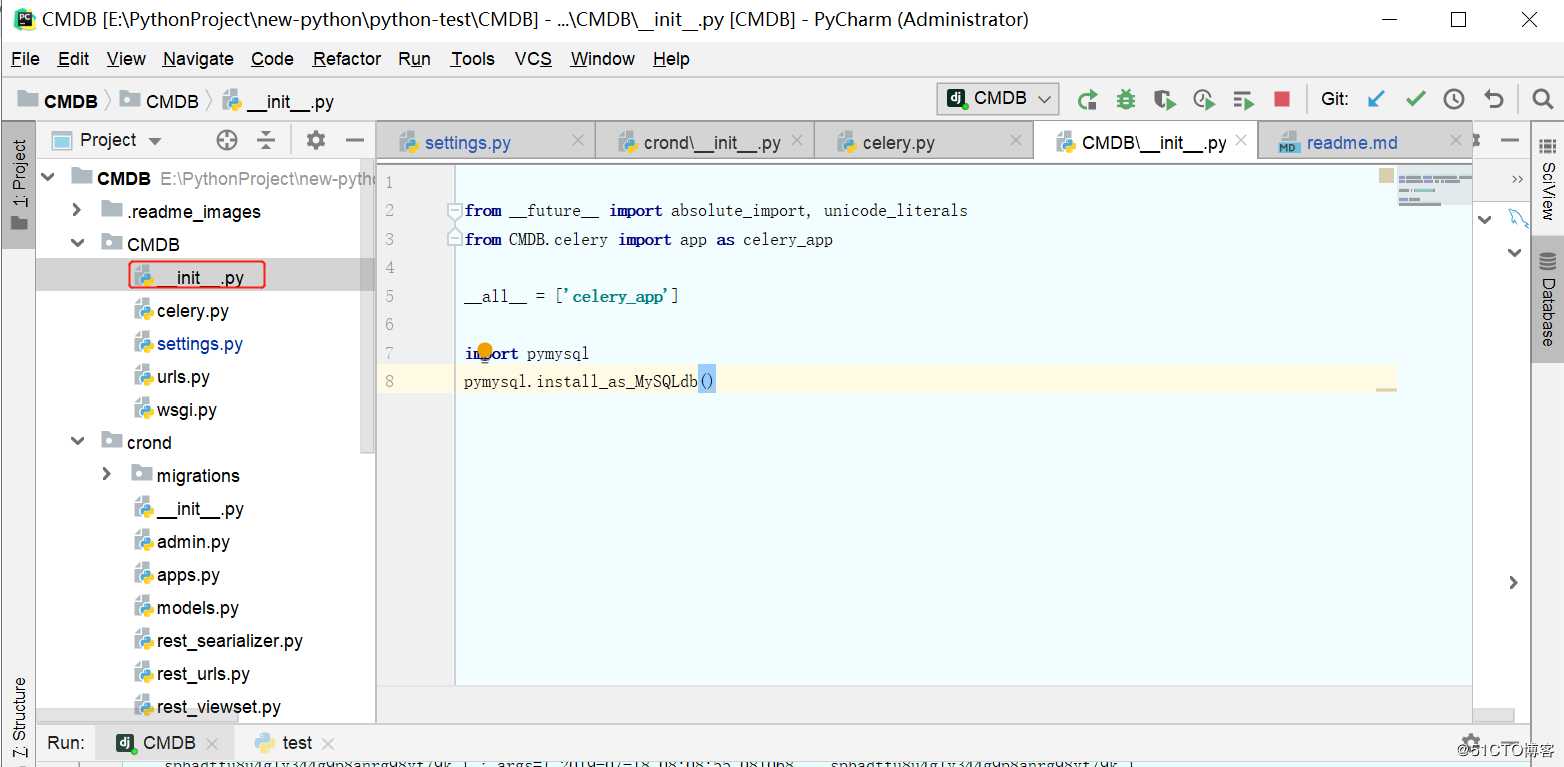Viewport: 1564px width, 767px height.
Task: Open the Refactor menu
Action: click(346, 59)
